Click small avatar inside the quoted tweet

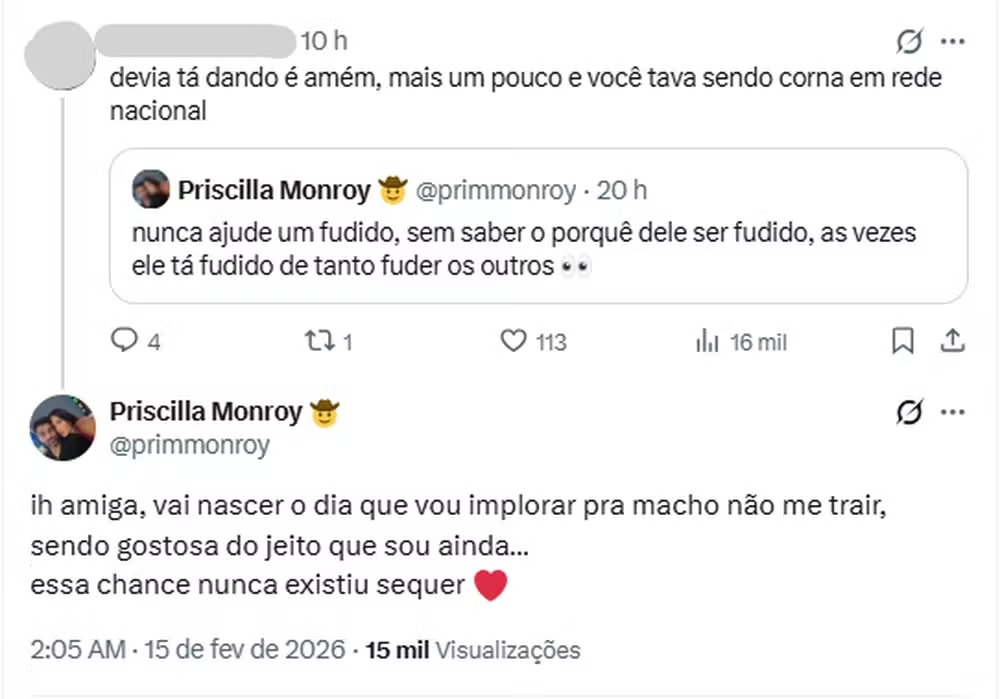click(x=151, y=189)
